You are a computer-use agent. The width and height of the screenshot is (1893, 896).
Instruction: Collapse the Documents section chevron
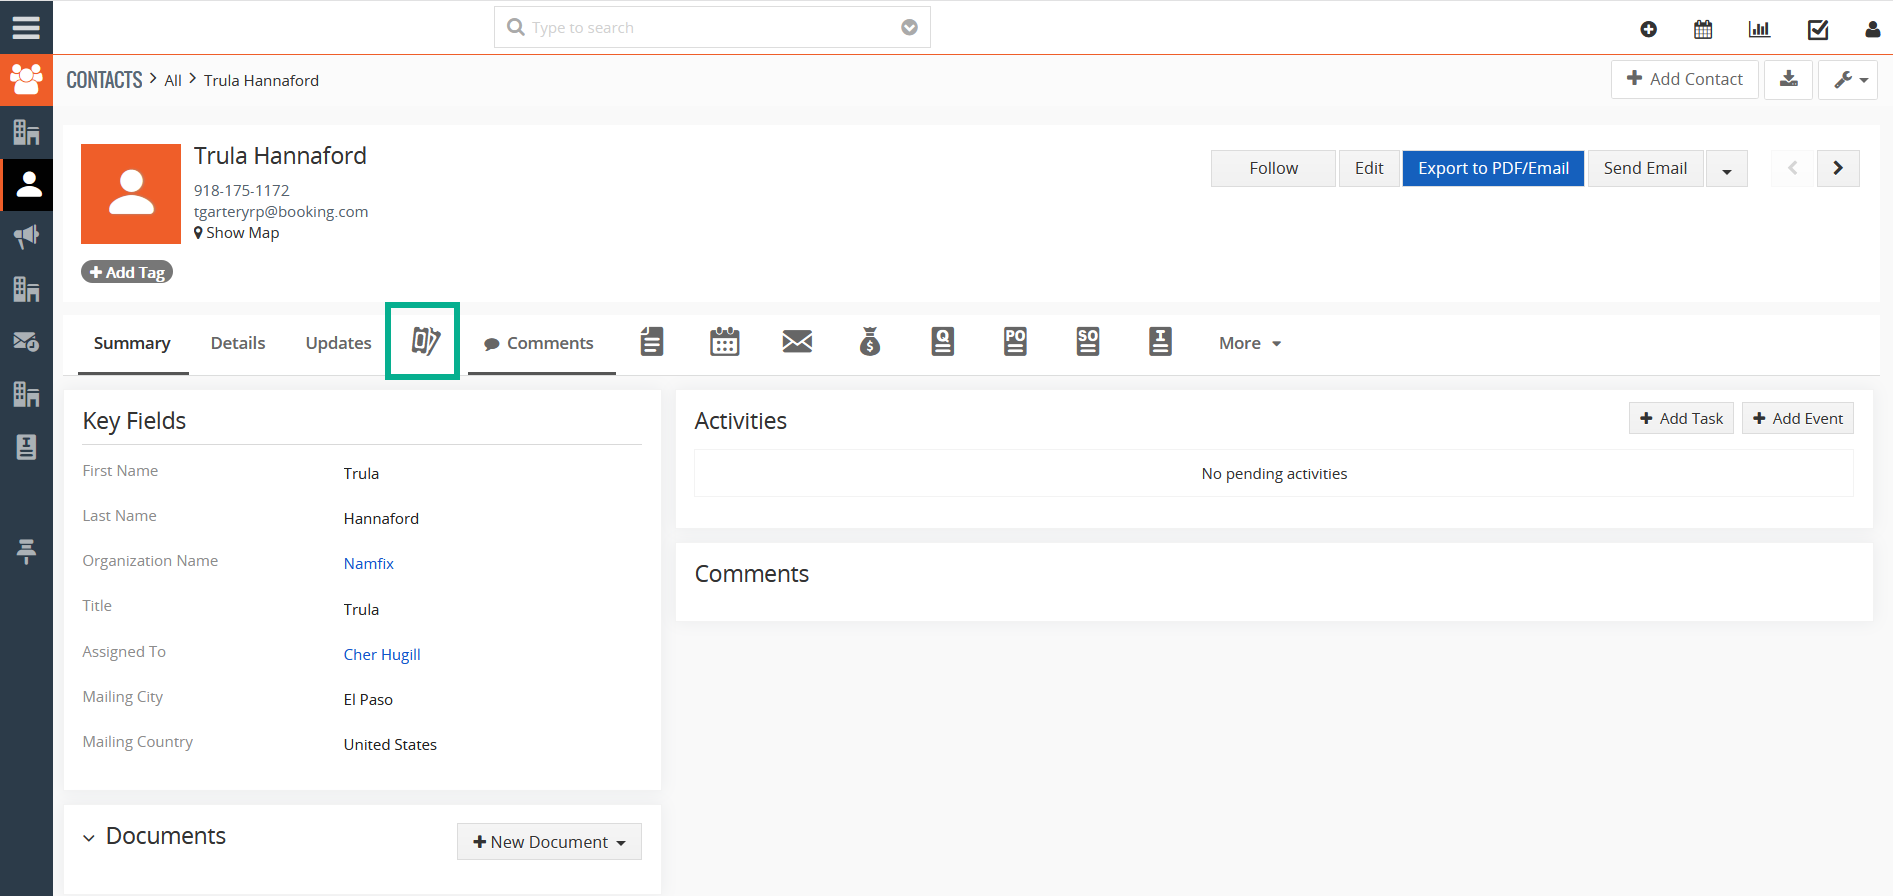coord(89,838)
